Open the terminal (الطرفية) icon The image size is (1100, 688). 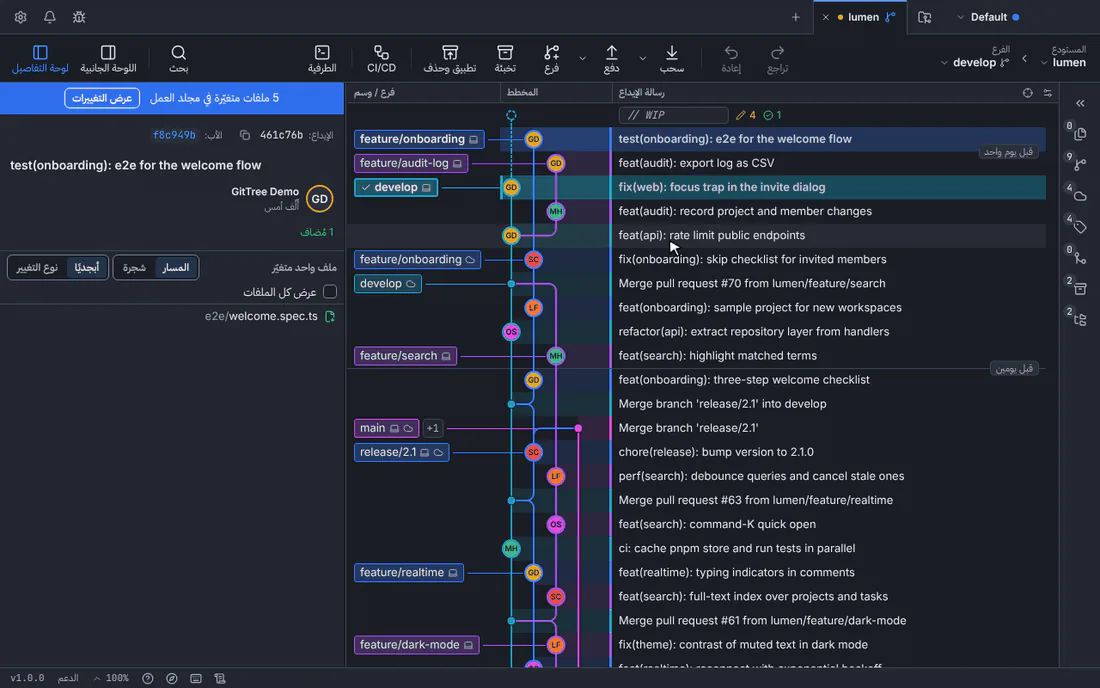[x=322, y=59]
